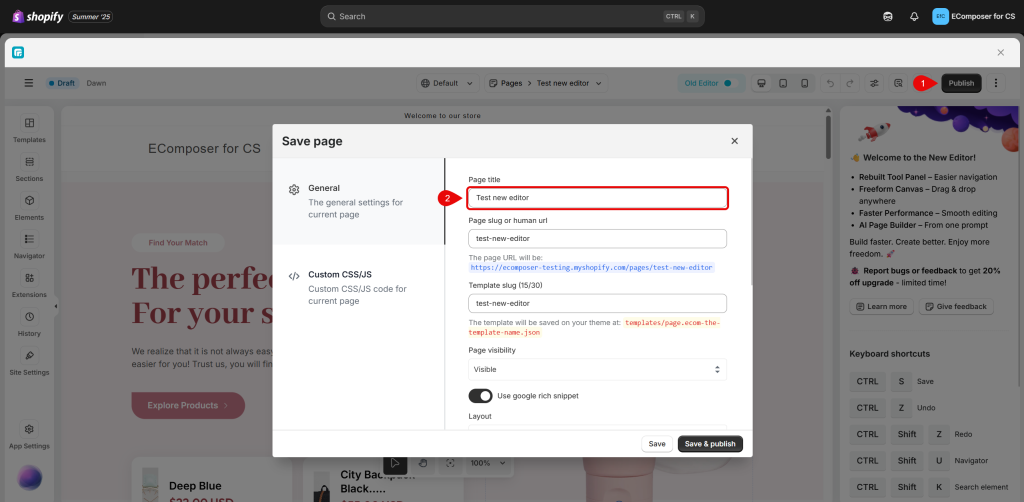Viewport: 1024px width, 502px height.
Task: Redo the change in toolbar
Action: [850, 83]
